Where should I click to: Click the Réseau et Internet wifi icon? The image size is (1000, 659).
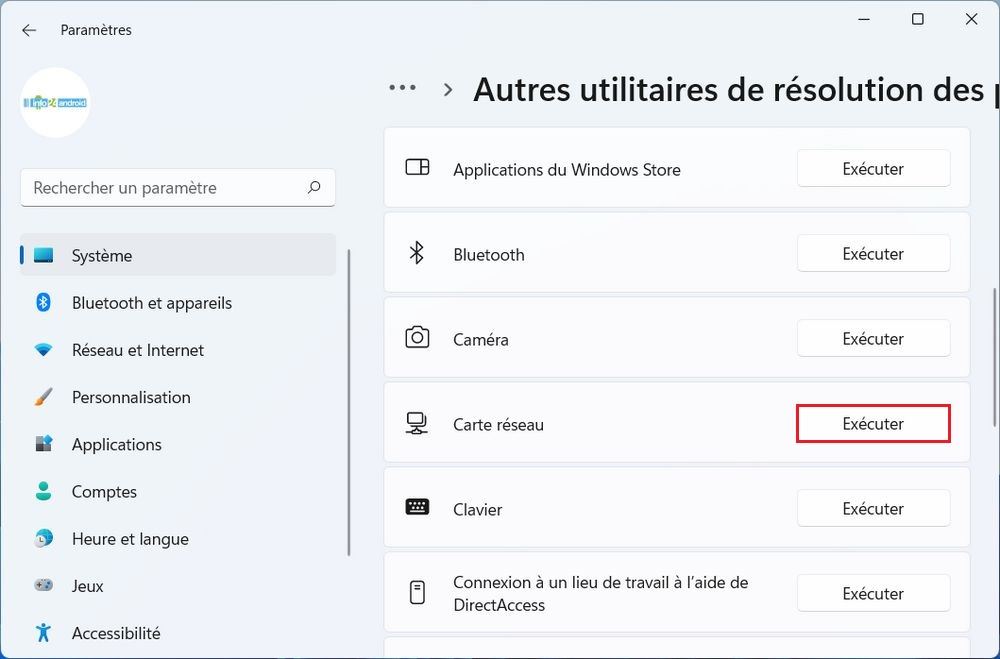tap(43, 350)
